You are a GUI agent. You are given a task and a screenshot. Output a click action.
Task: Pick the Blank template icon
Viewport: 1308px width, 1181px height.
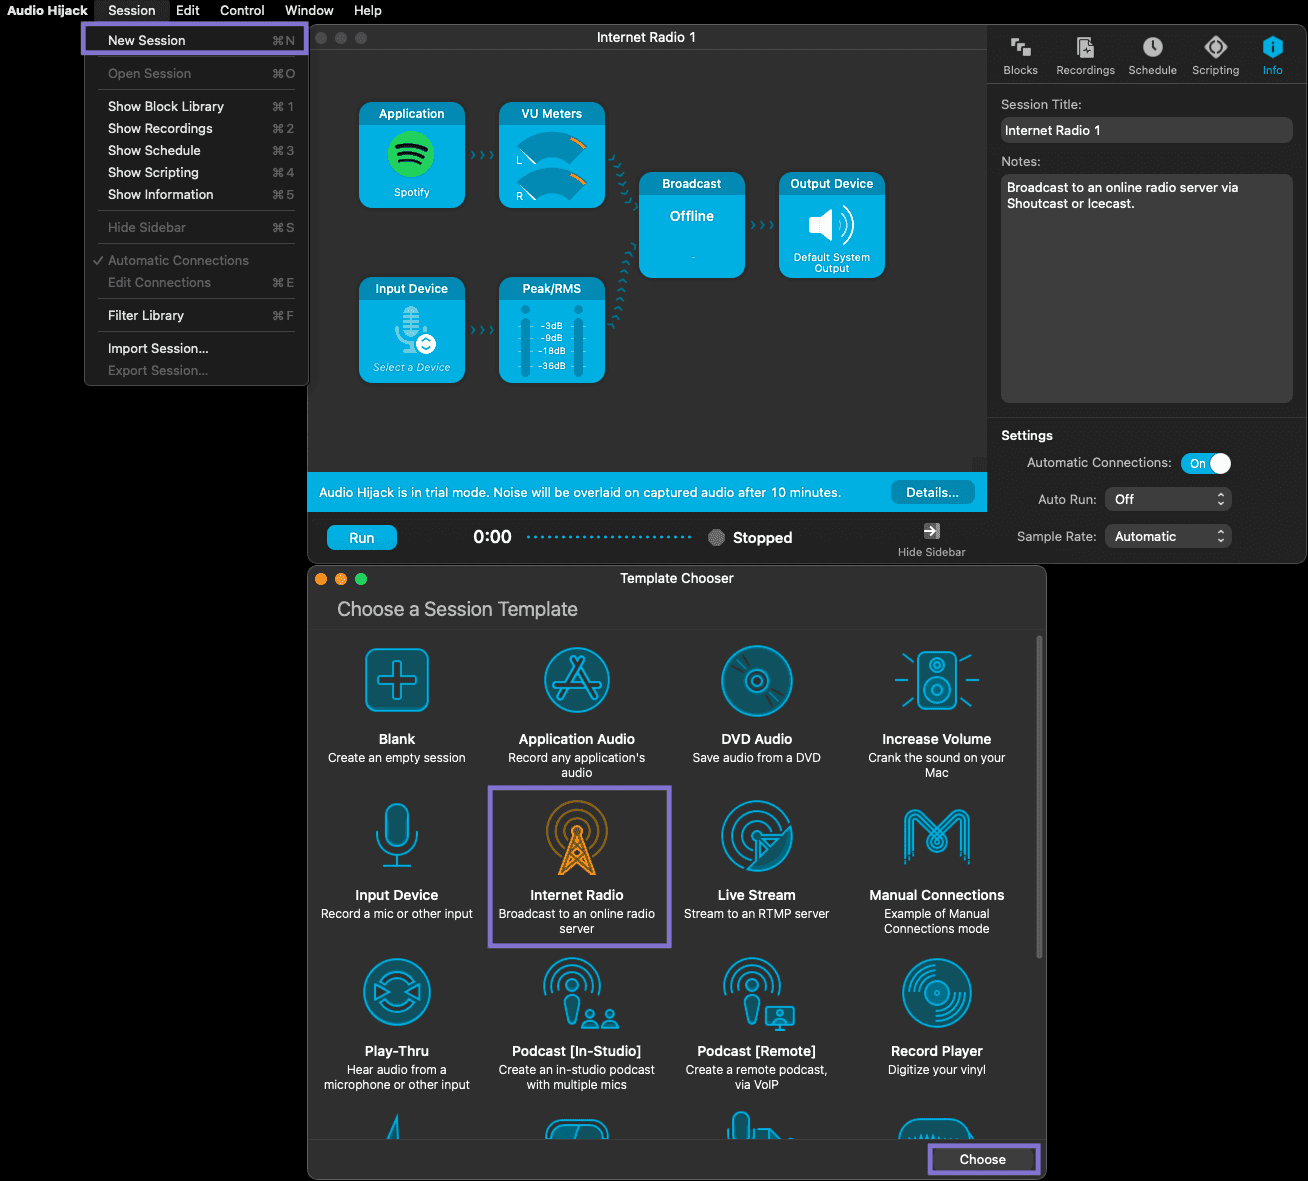(397, 680)
